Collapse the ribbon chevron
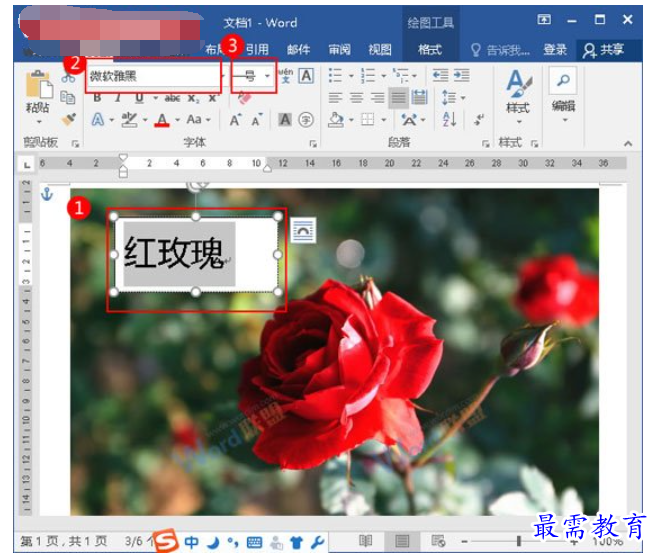The height and width of the screenshot is (558, 655). point(627,143)
